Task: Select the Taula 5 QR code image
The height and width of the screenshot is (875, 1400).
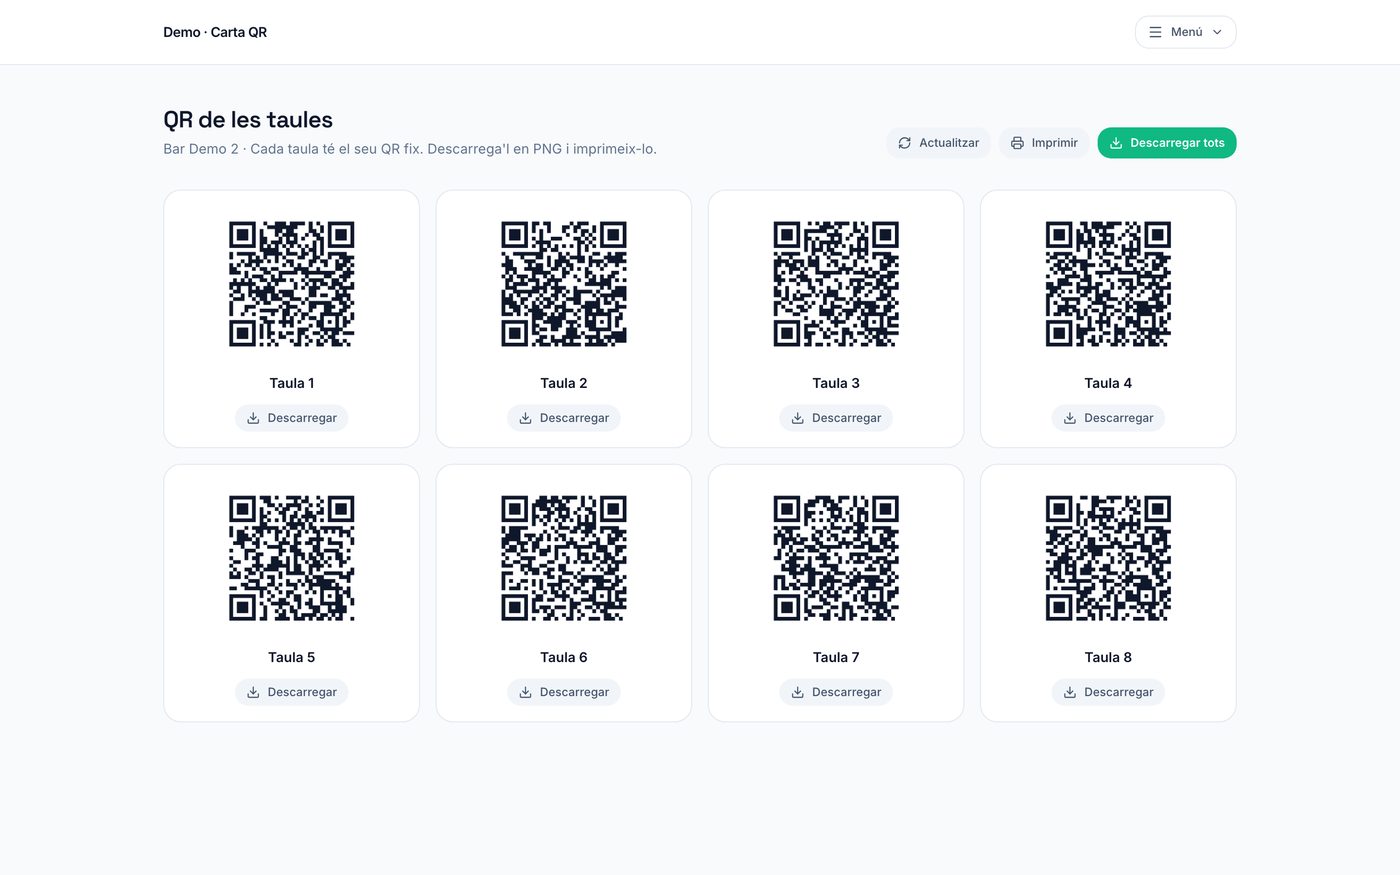Action: coord(292,558)
